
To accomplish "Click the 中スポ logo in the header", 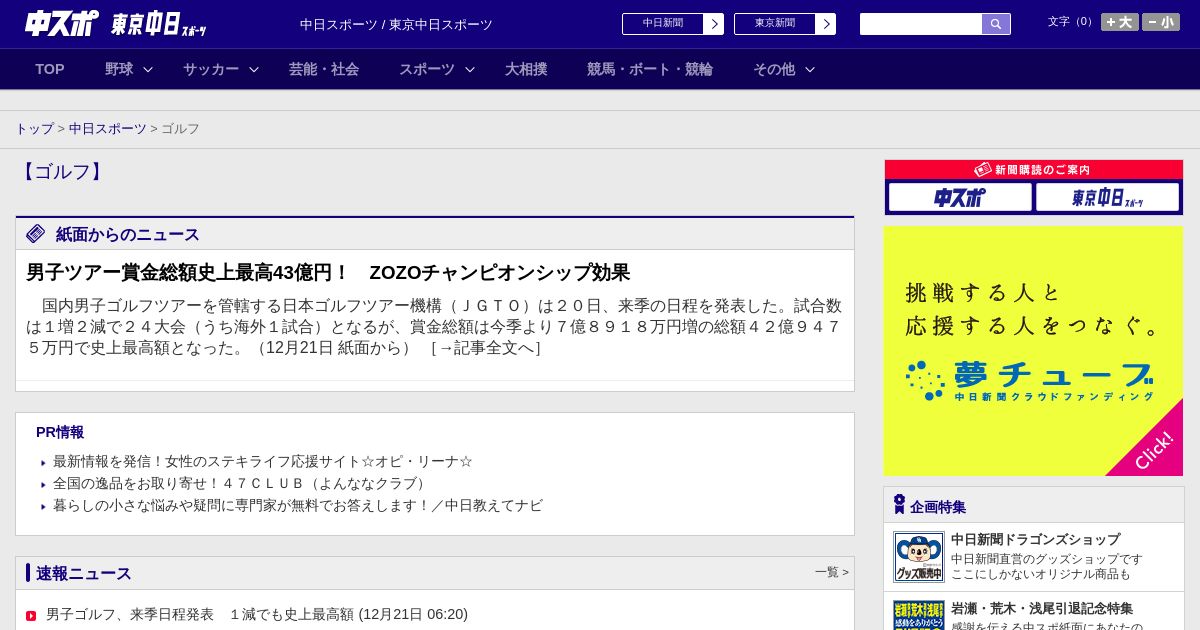I will click(x=62, y=23).
